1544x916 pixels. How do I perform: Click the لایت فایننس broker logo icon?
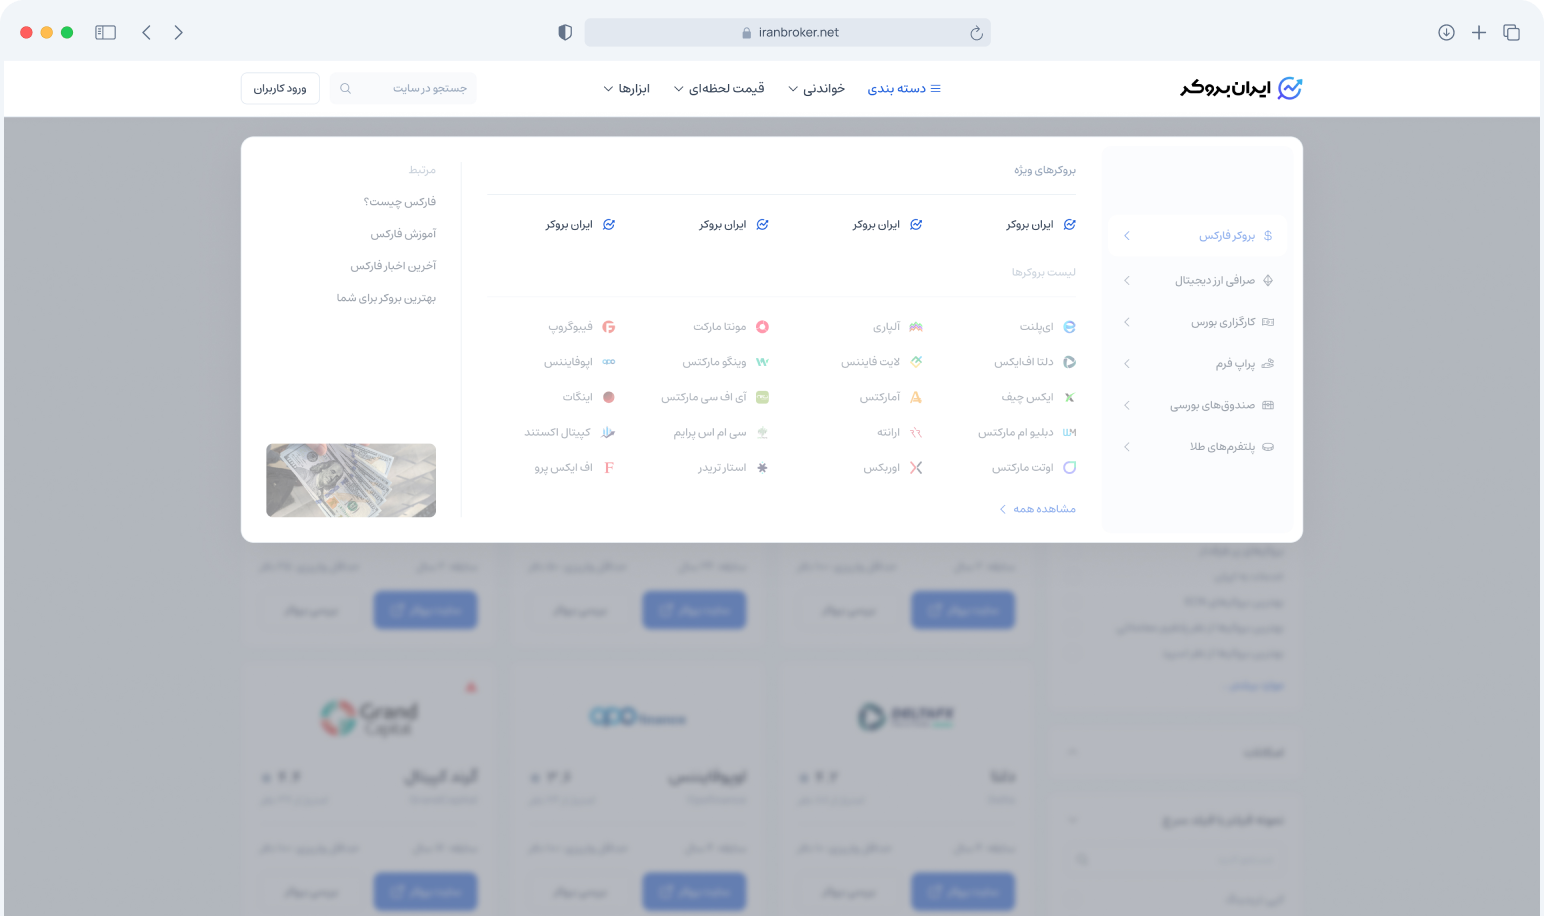[916, 362]
